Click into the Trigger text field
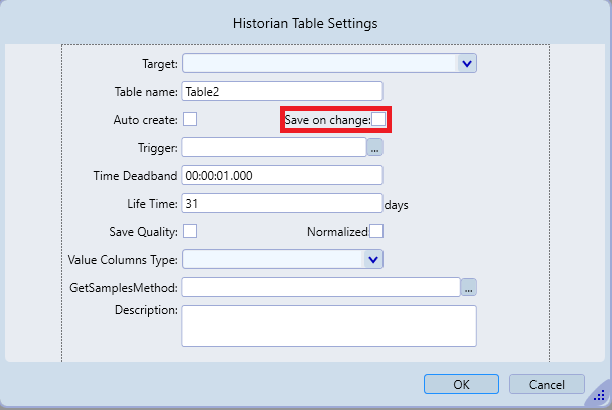Image resolution: width=612 pixels, height=410 pixels. 273,148
